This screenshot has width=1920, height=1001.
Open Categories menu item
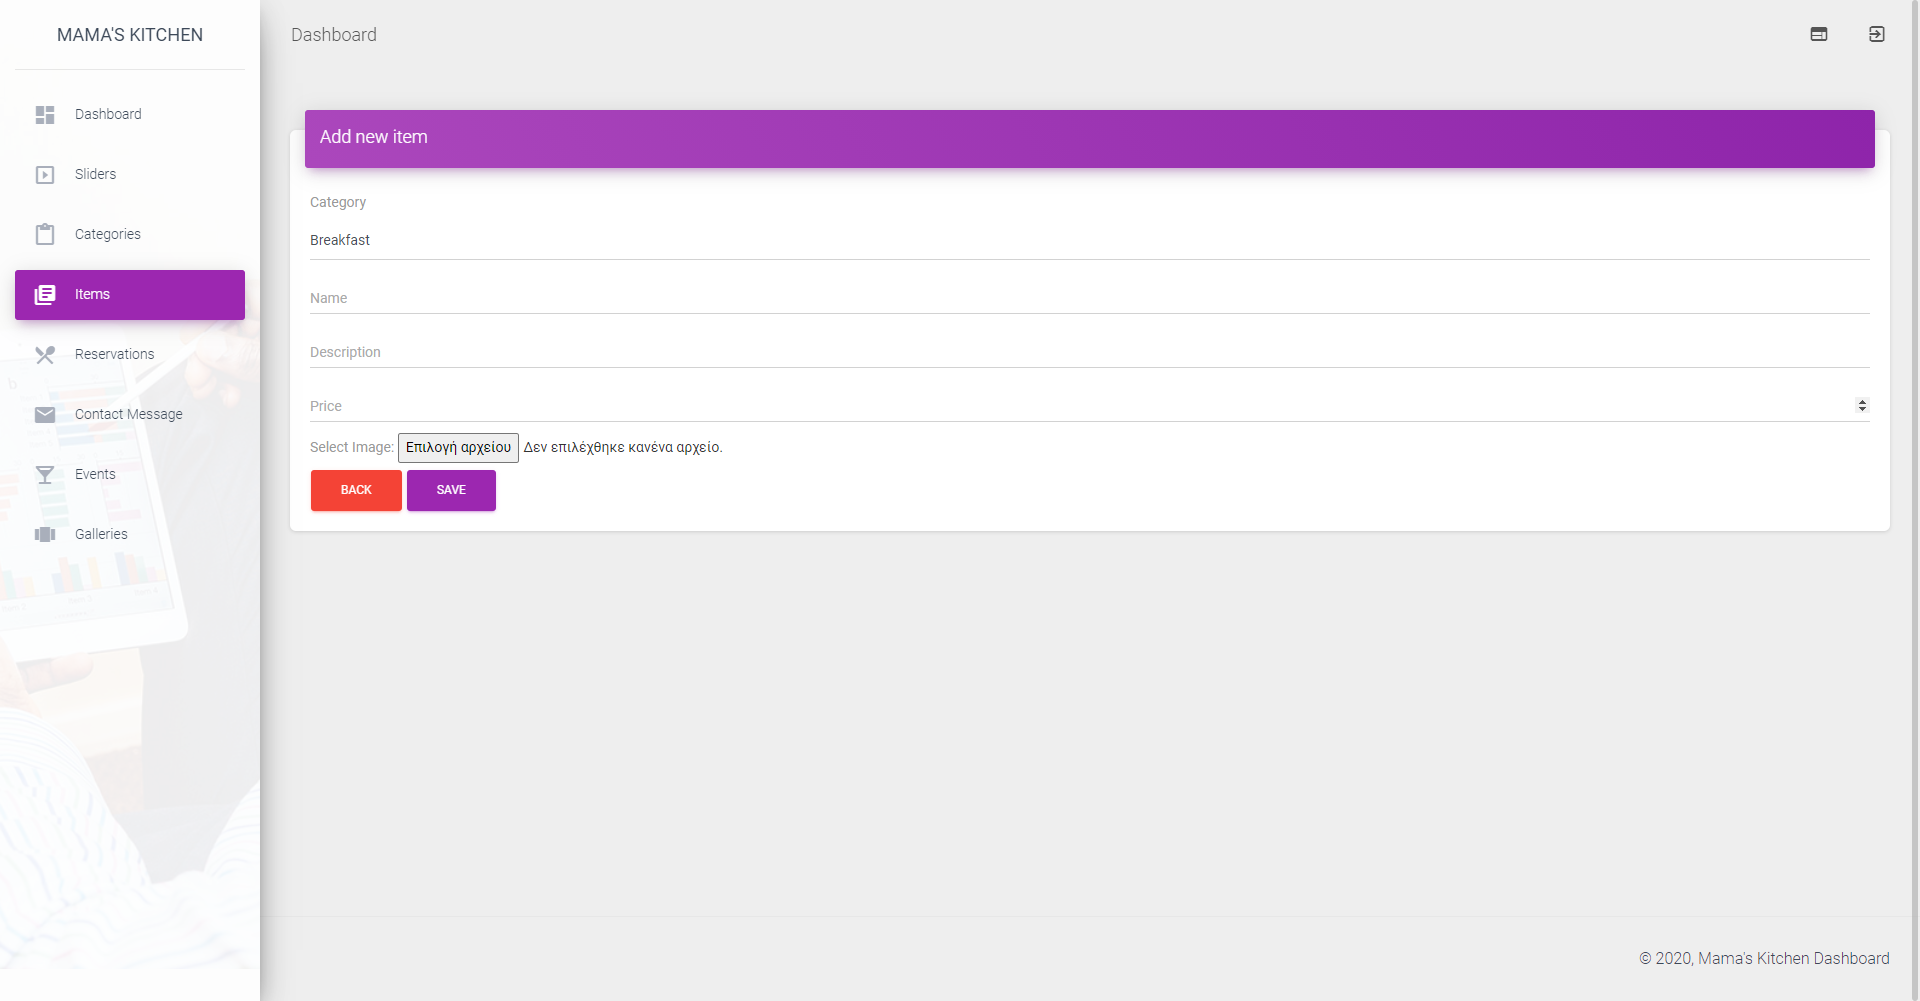pyautogui.click(x=130, y=235)
